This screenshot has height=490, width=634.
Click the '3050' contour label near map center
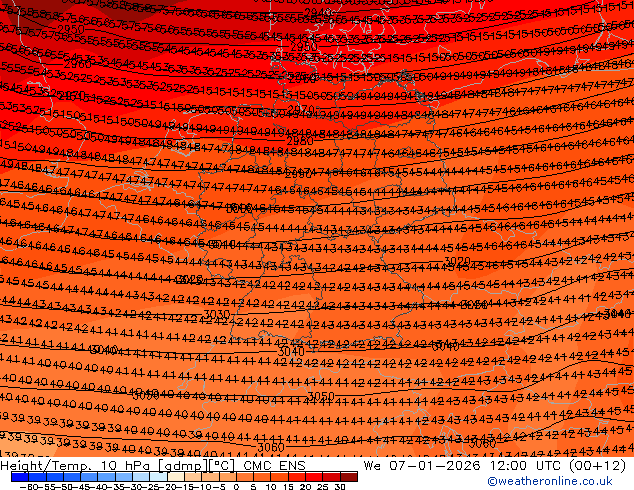click(321, 396)
